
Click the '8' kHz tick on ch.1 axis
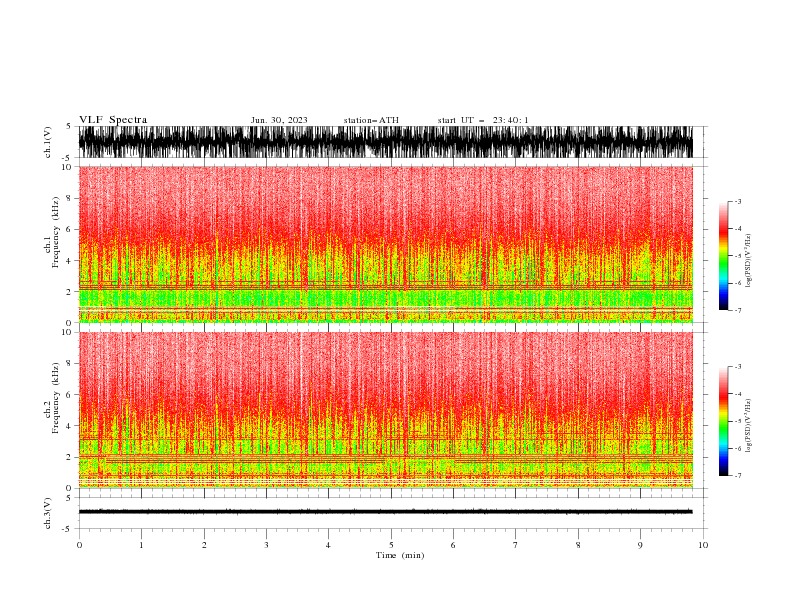69,198
